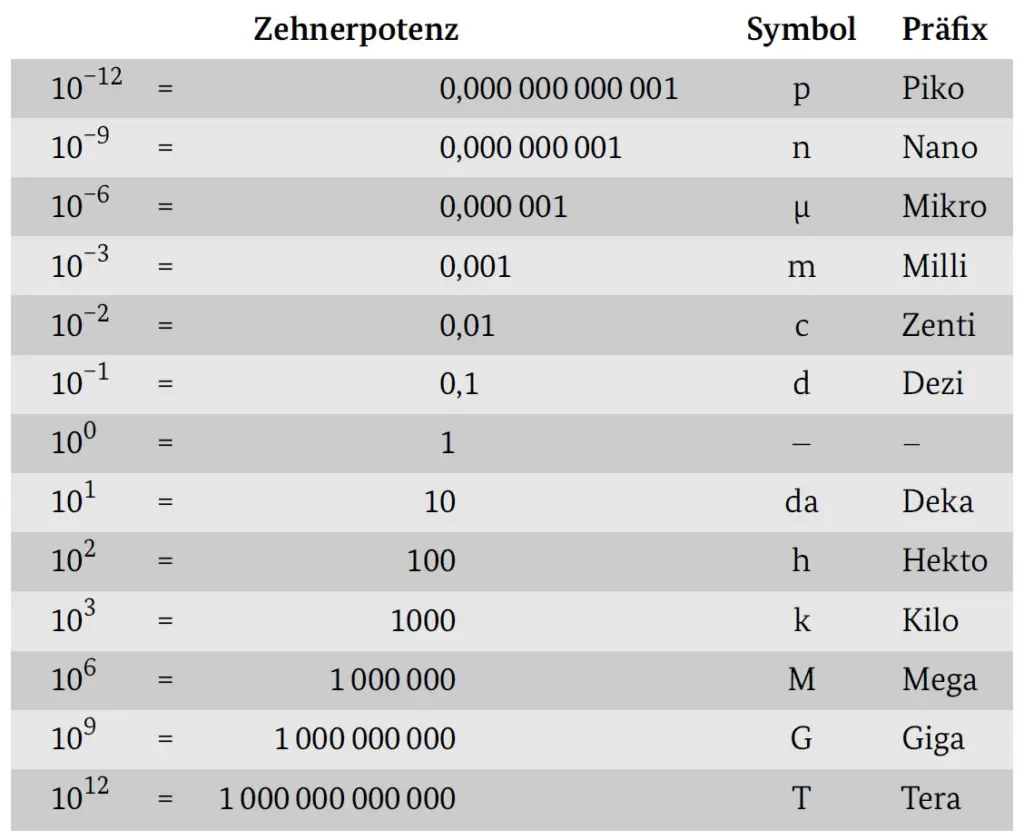Click the symbol T for Tera
Screen dimensions: 1024x840
point(801,798)
